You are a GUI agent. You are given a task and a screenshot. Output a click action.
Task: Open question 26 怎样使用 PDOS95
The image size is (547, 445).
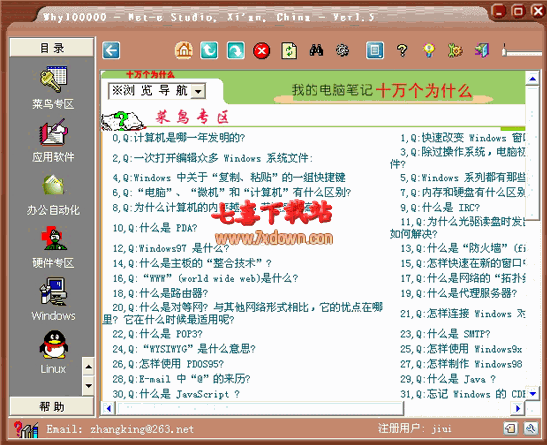168,364
